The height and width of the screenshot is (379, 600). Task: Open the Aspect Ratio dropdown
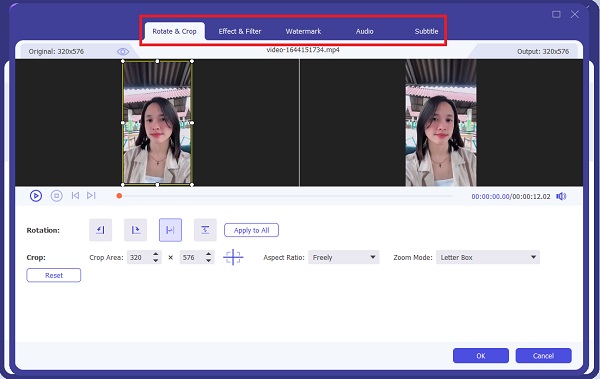tap(344, 257)
